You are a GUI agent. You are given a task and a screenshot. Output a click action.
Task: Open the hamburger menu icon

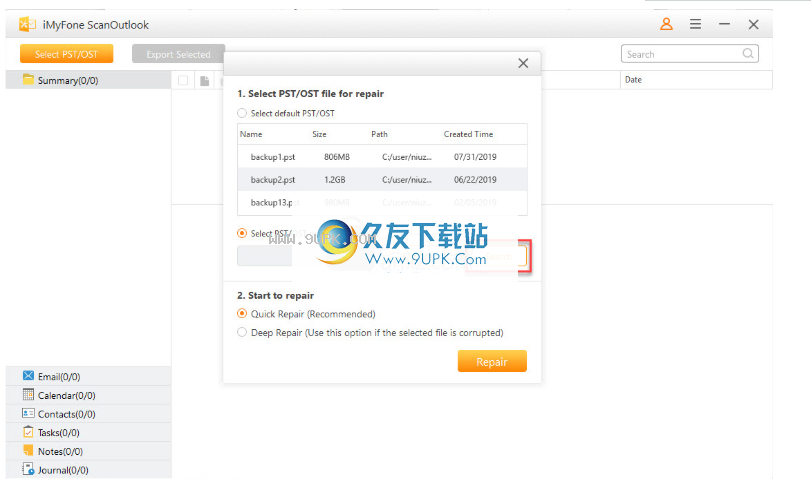pos(695,24)
